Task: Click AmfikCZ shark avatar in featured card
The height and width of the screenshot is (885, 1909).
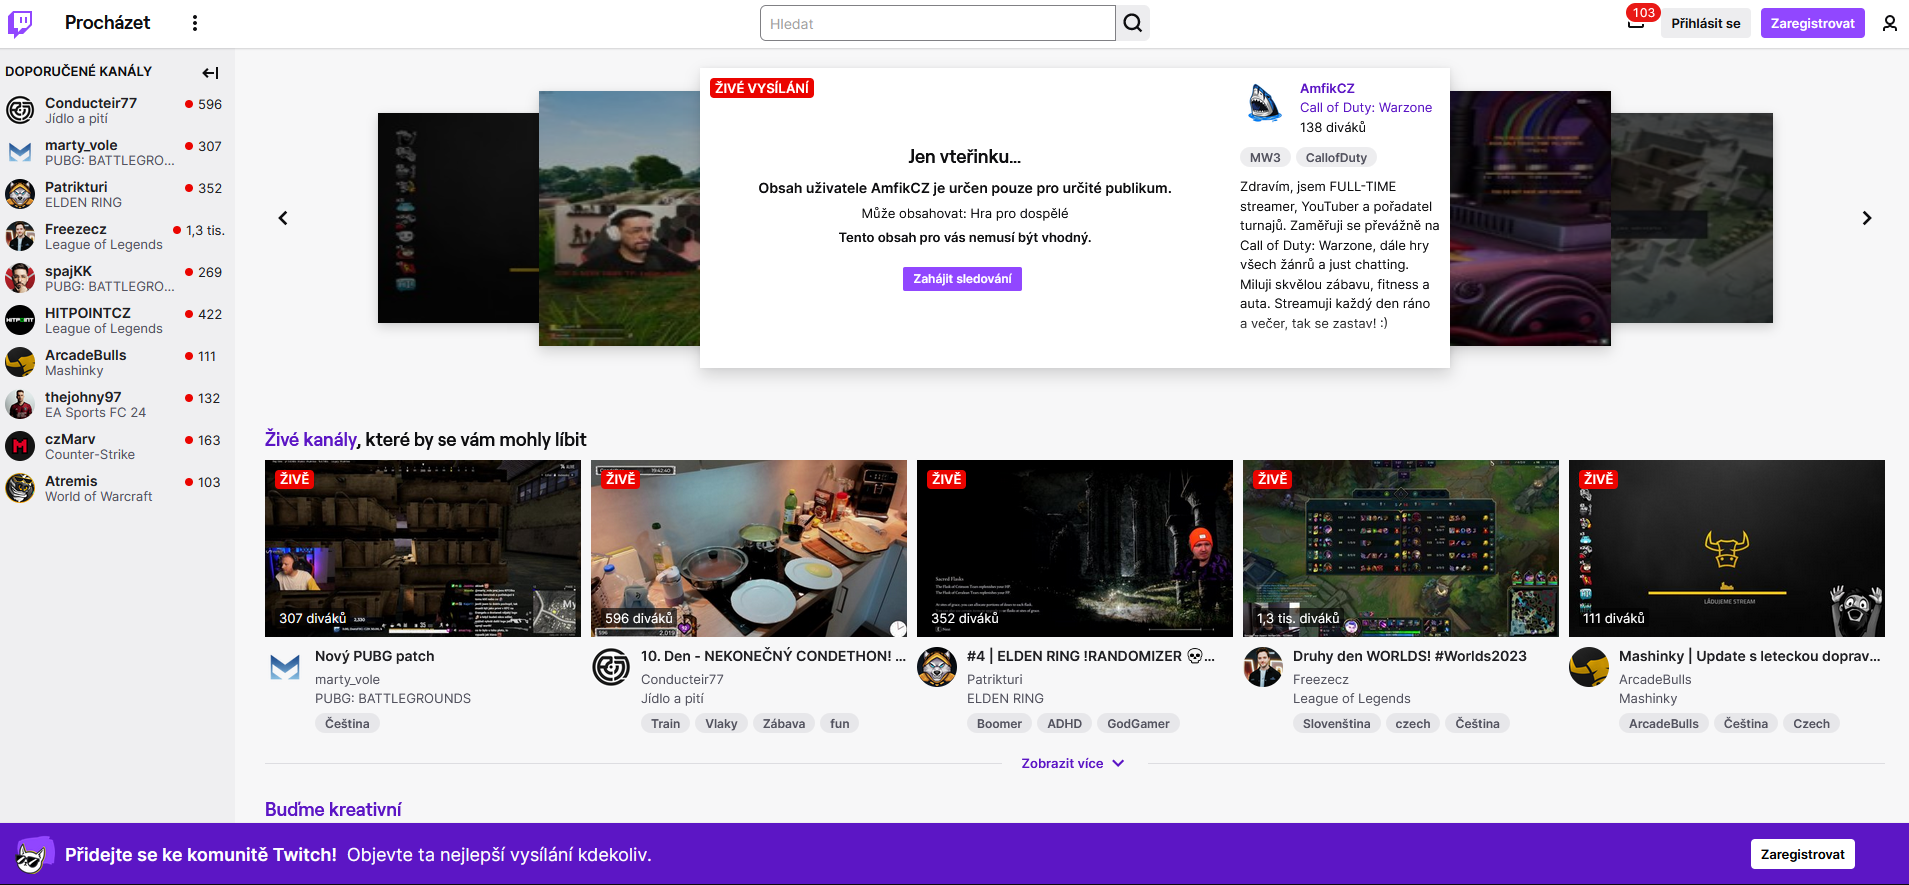Action: pos(1264,102)
